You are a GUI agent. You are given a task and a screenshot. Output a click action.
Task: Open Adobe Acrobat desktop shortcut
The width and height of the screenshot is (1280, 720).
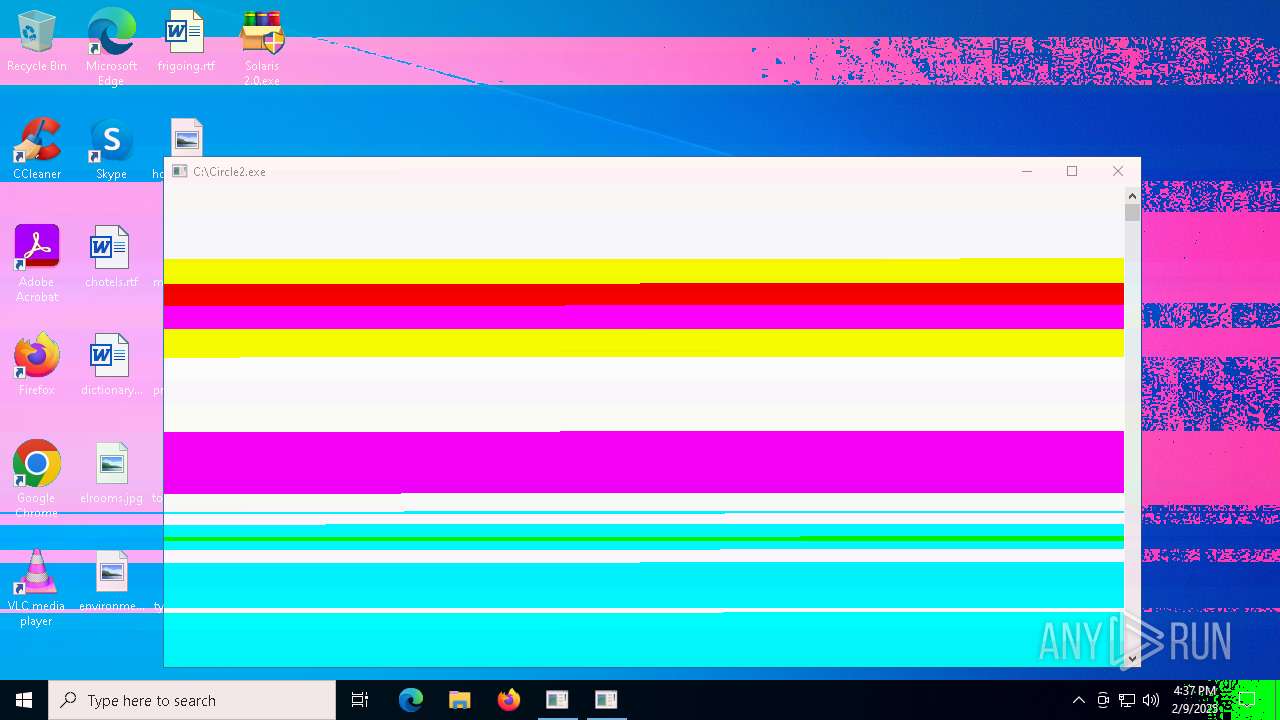(x=37, y=263)
